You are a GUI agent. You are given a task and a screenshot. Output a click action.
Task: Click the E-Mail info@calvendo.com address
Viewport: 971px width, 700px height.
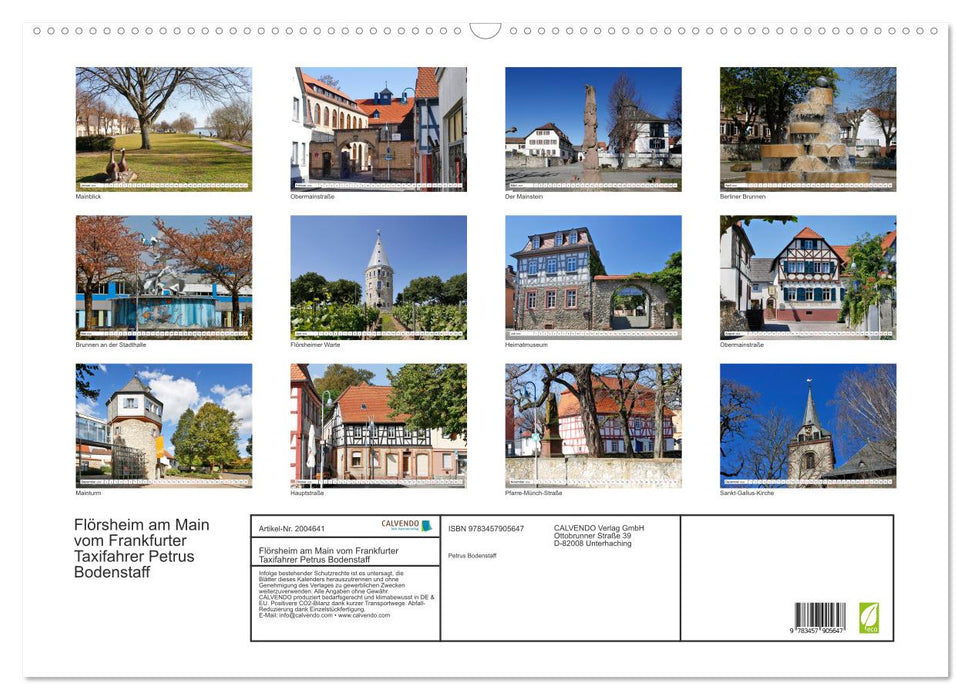point(298,614)
